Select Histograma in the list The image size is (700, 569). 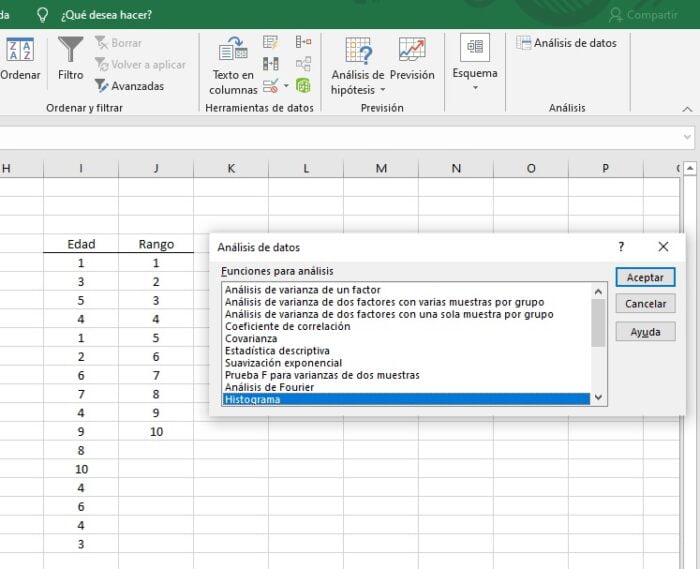click(406, 399)
